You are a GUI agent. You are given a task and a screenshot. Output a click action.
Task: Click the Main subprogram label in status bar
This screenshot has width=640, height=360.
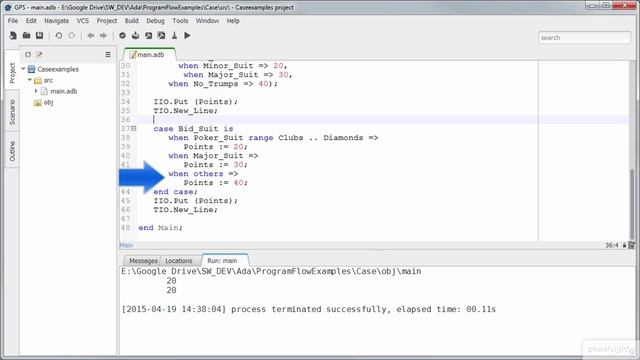click(x=126, y=245)
